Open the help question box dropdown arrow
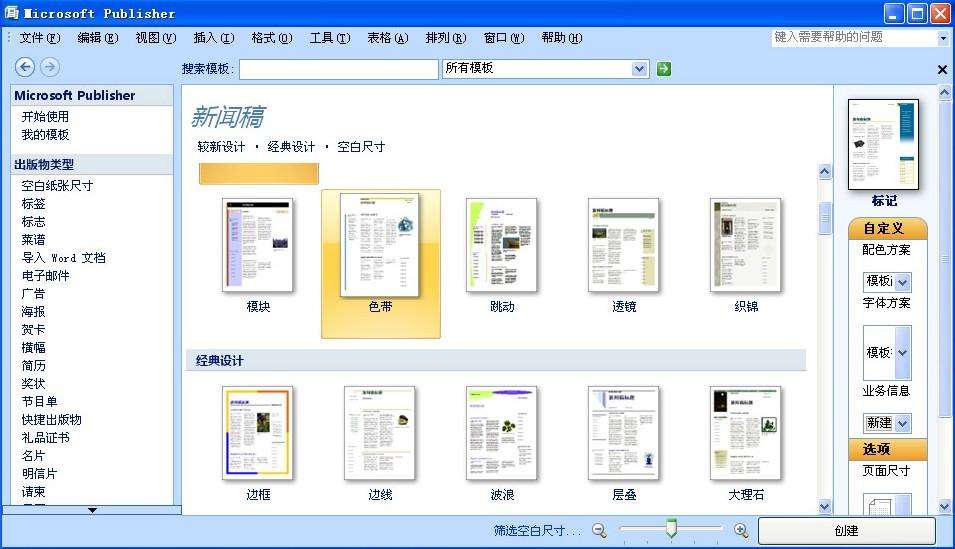 click(x=943, y=38)
